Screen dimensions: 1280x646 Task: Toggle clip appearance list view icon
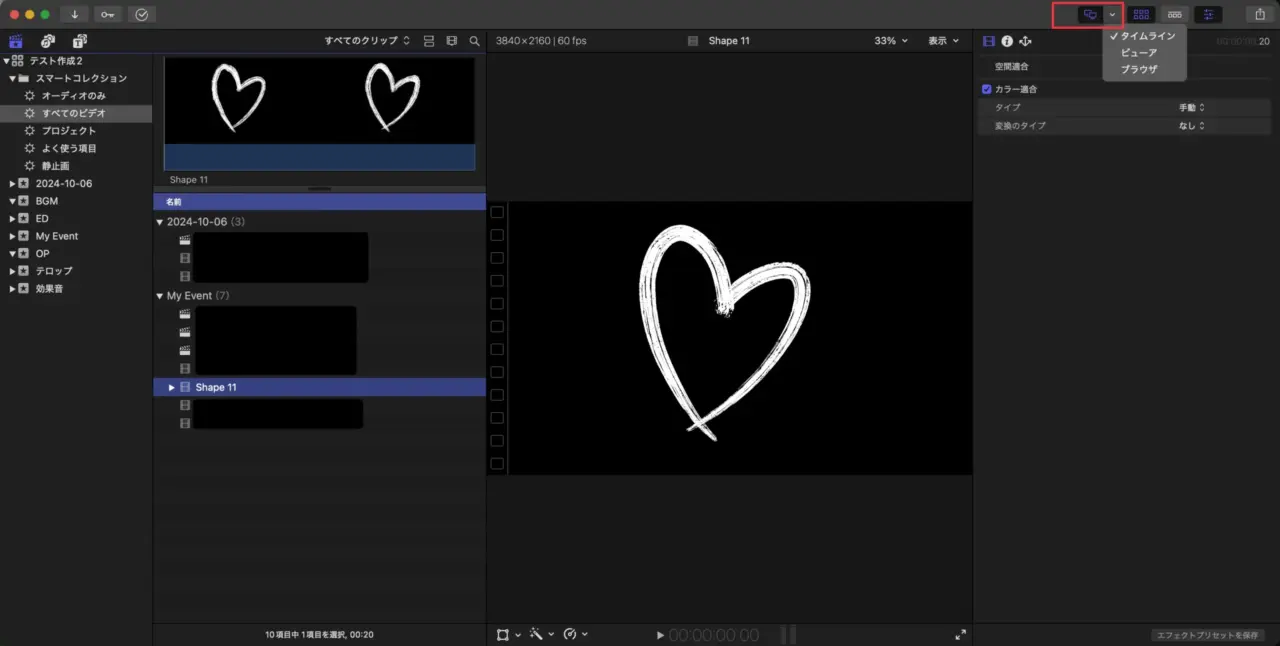coord(429,41)
